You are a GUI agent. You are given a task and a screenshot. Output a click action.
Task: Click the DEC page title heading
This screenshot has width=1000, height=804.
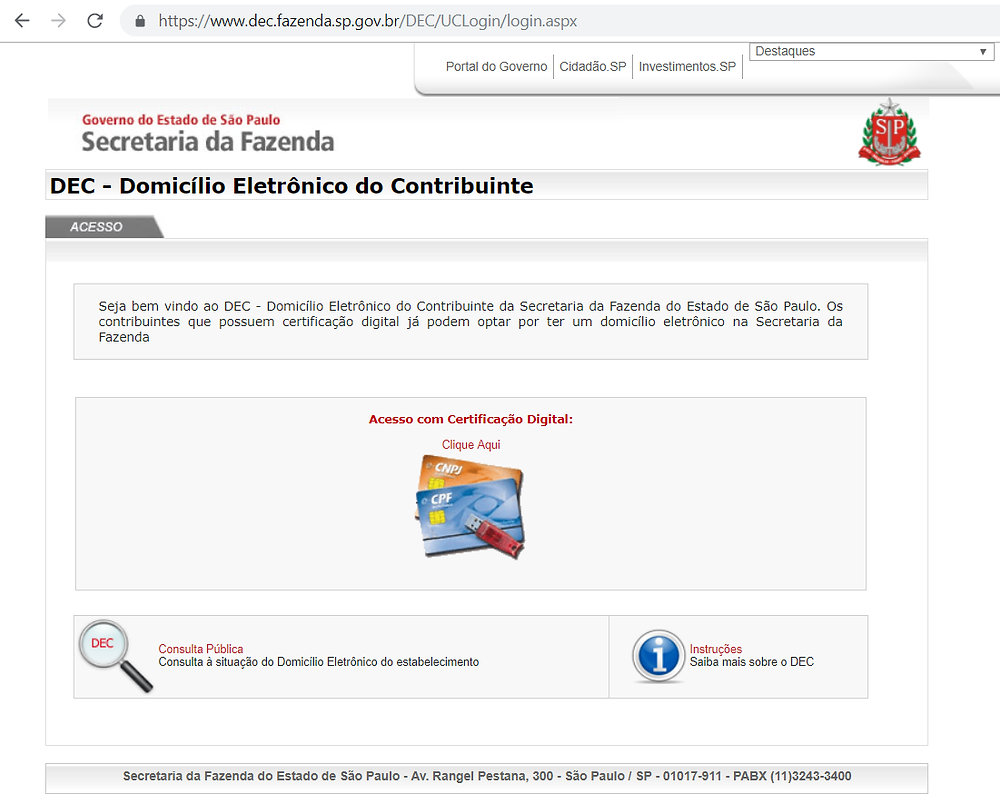tap(291, 185)
